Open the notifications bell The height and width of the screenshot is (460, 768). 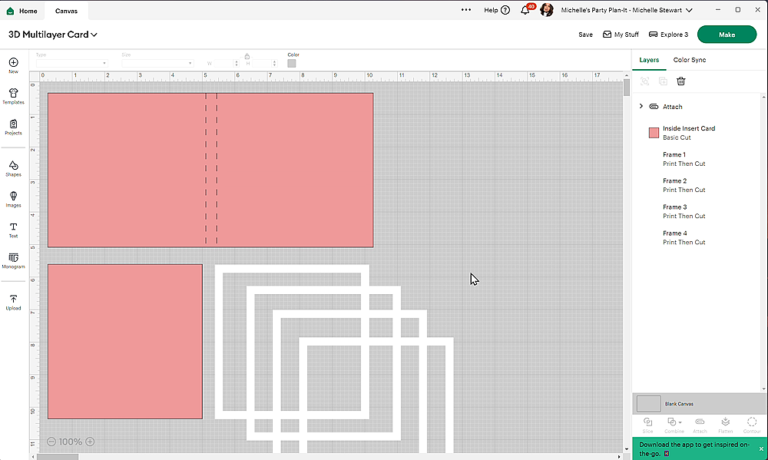(525, 10)
